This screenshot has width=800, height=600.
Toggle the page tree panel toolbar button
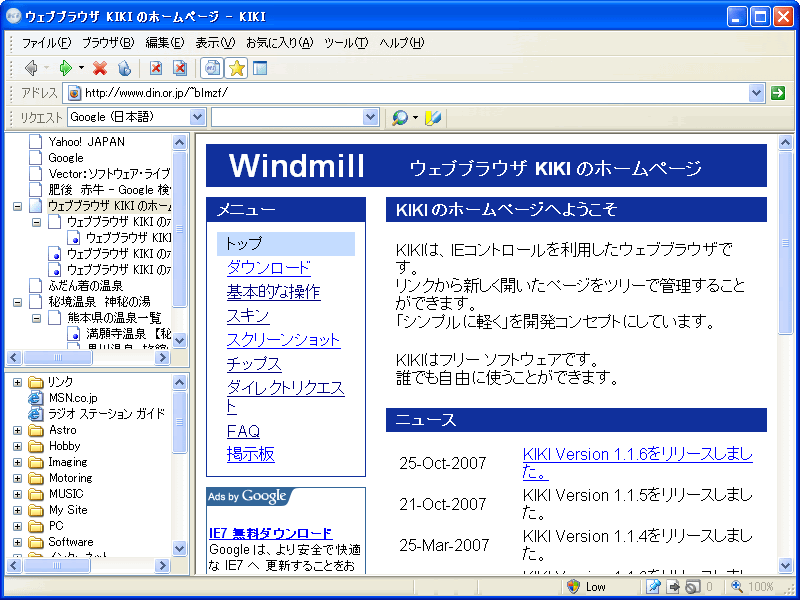[212, 68]
